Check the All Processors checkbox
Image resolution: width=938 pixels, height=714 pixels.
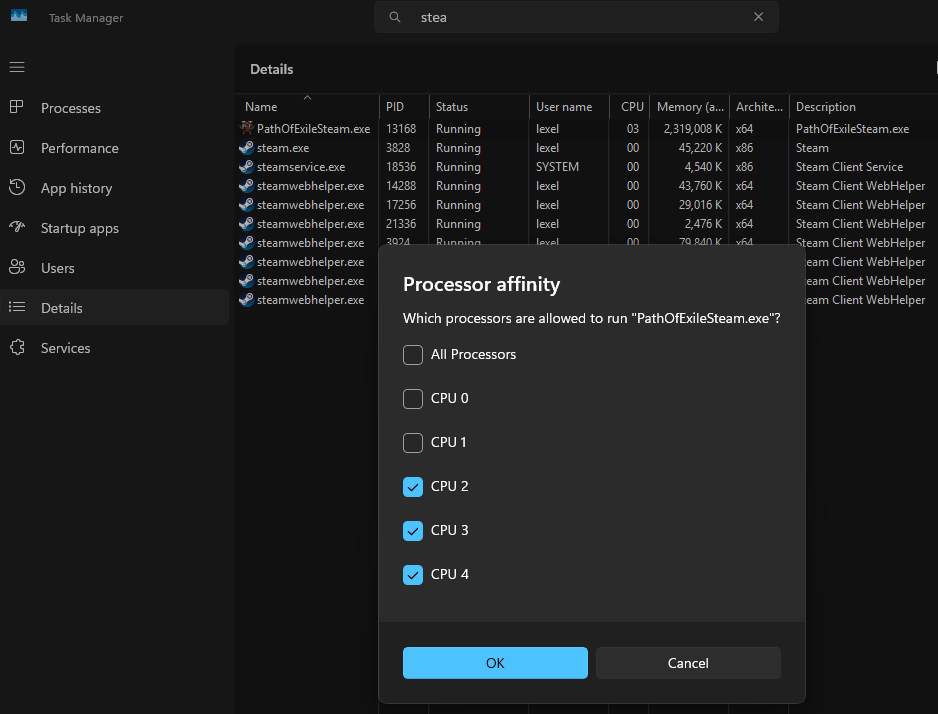(413, 355)
